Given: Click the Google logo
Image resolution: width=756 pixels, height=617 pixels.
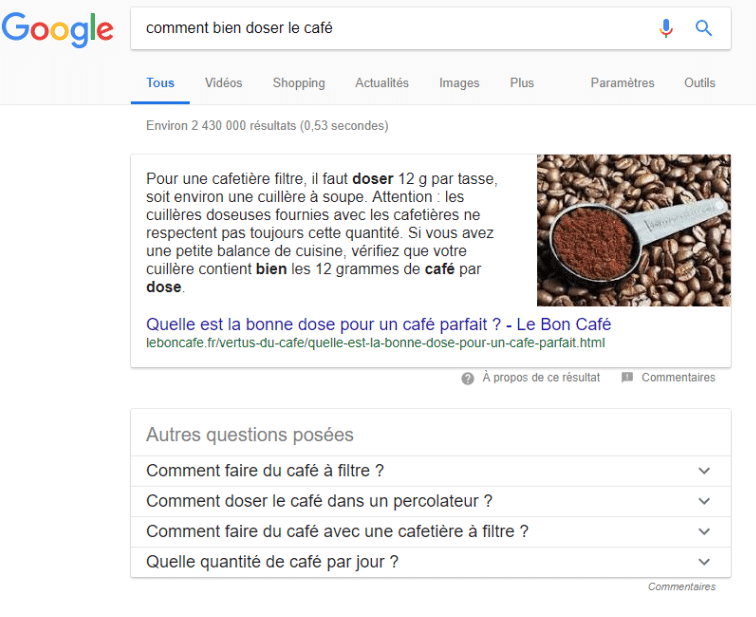Looking at the screenshot, I should pos(57,29).
